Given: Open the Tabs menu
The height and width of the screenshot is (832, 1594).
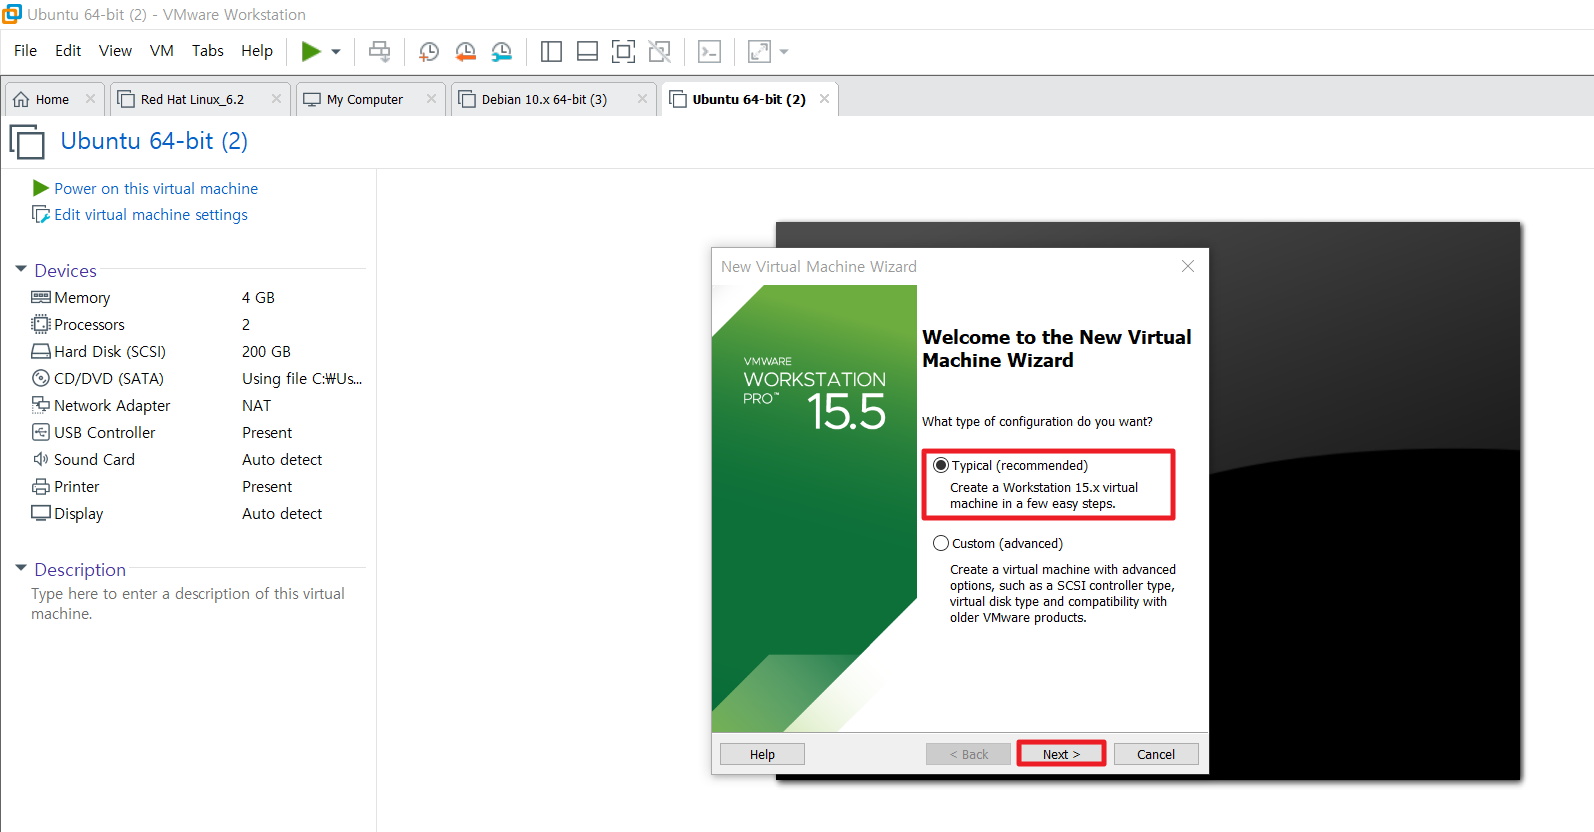Looking at the screenshot, I should point(208,51).
